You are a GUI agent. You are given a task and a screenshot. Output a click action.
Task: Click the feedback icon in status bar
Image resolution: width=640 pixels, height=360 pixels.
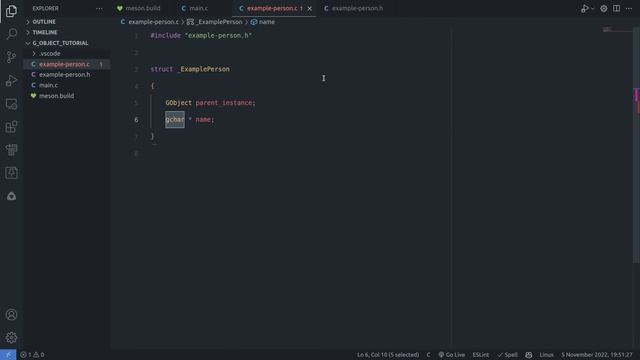[529, 355]
